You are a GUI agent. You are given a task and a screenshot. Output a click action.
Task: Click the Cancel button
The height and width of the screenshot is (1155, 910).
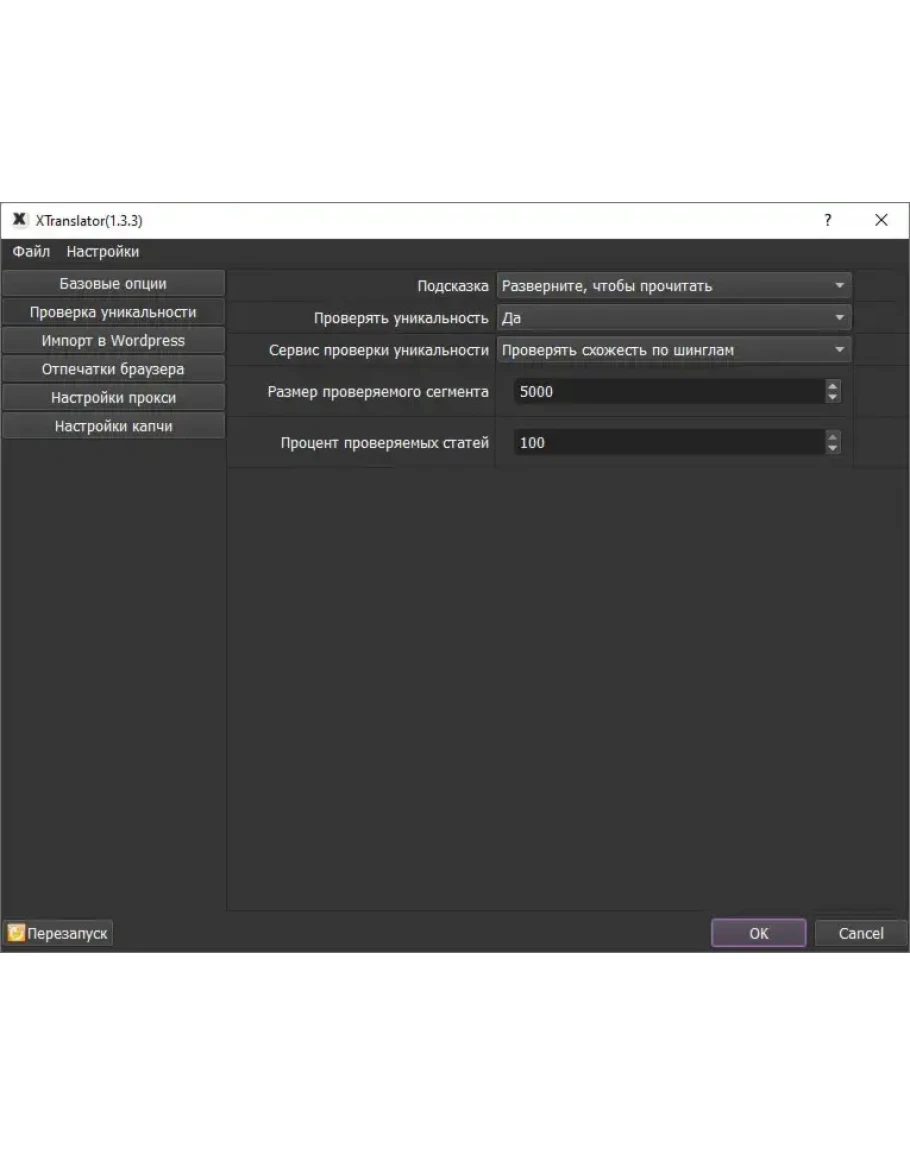point(861,933)
